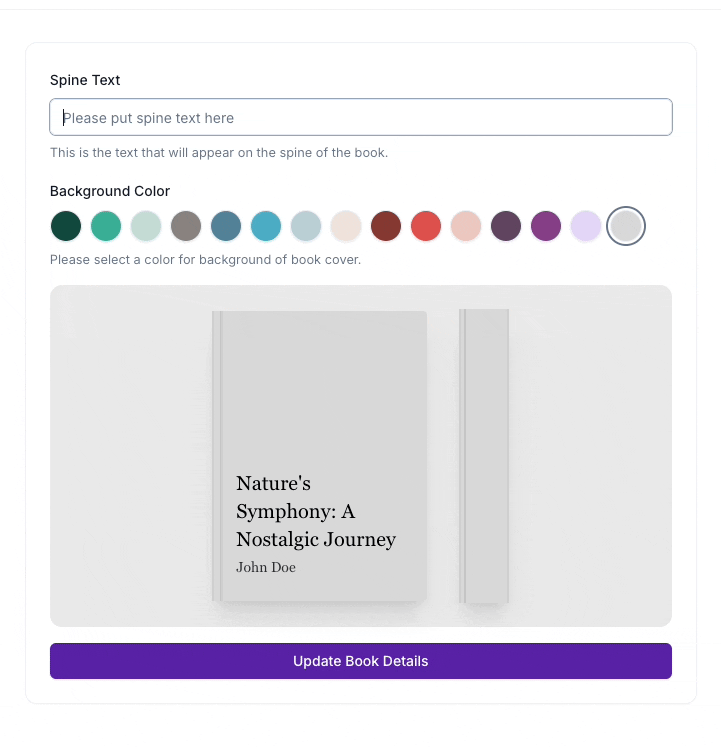Pick the bright sky blue swatch
The height and width of the screenshot is (747, 721).
click(266, 226)
